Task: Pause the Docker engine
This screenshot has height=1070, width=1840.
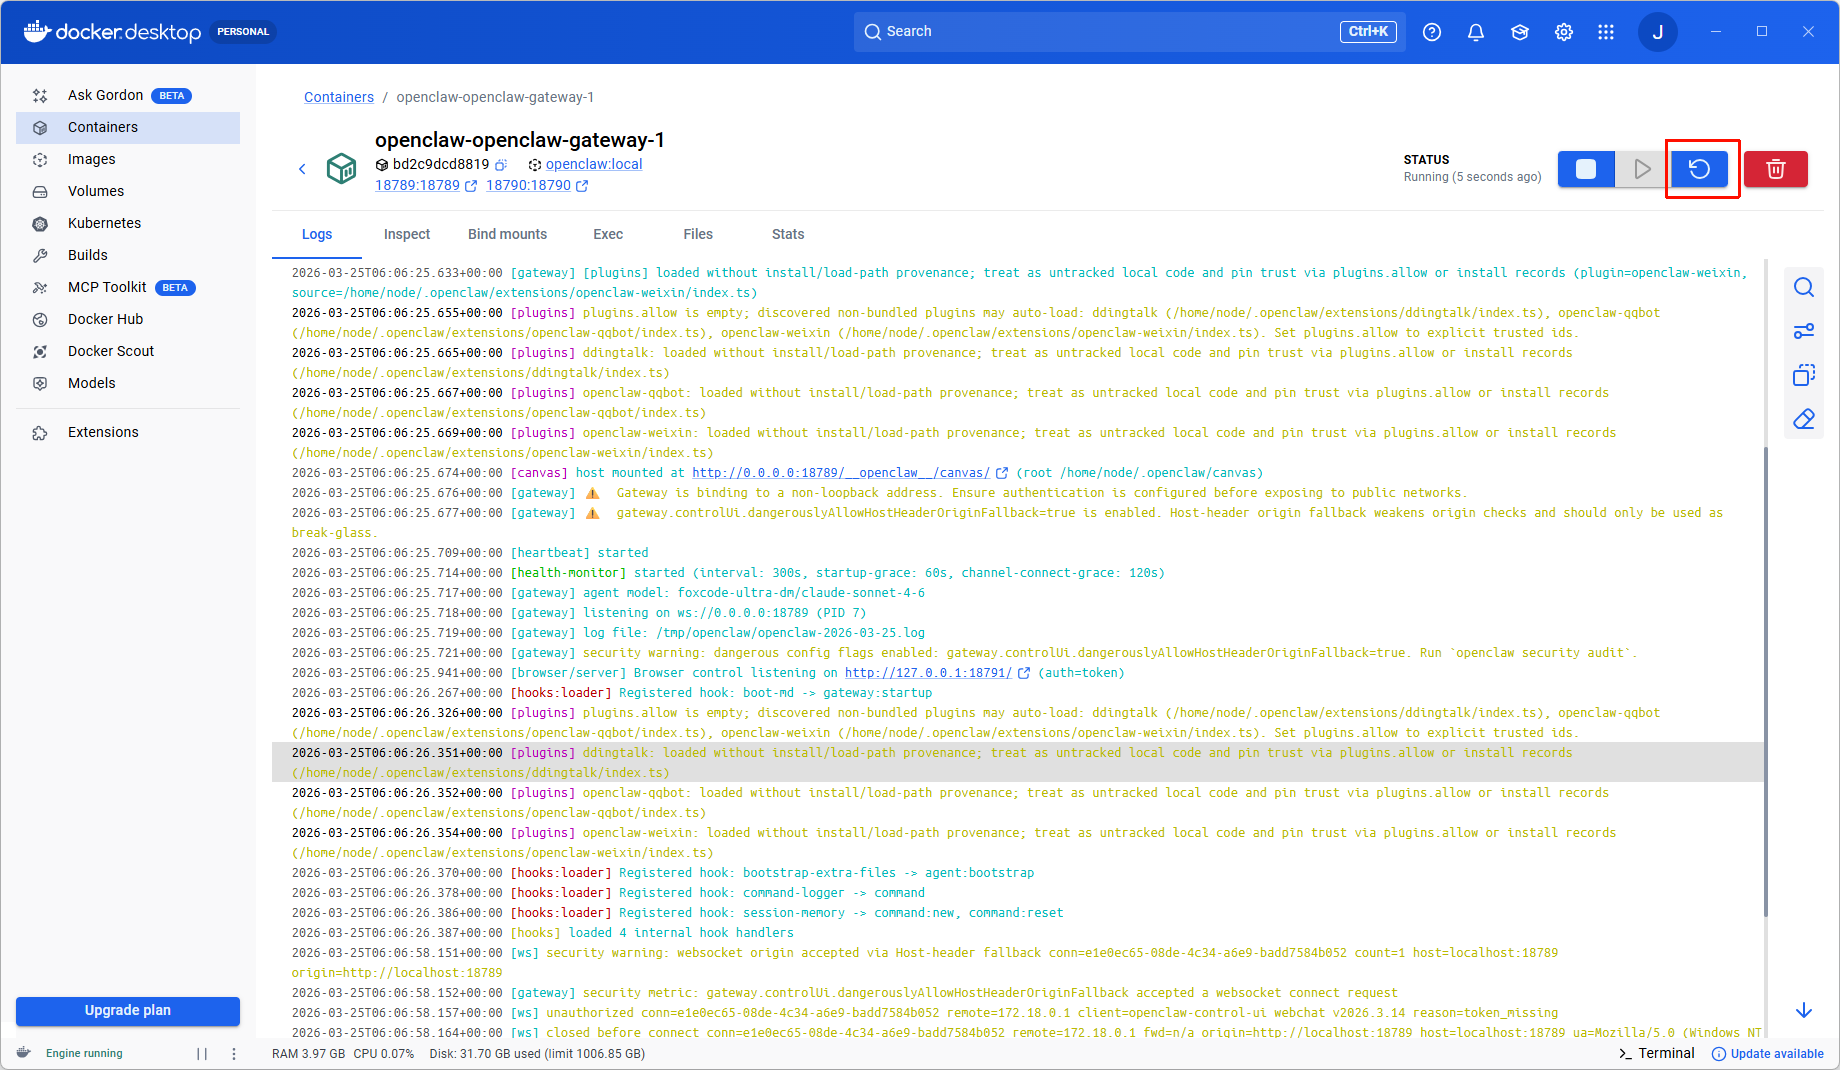Action: [202, 1053]
